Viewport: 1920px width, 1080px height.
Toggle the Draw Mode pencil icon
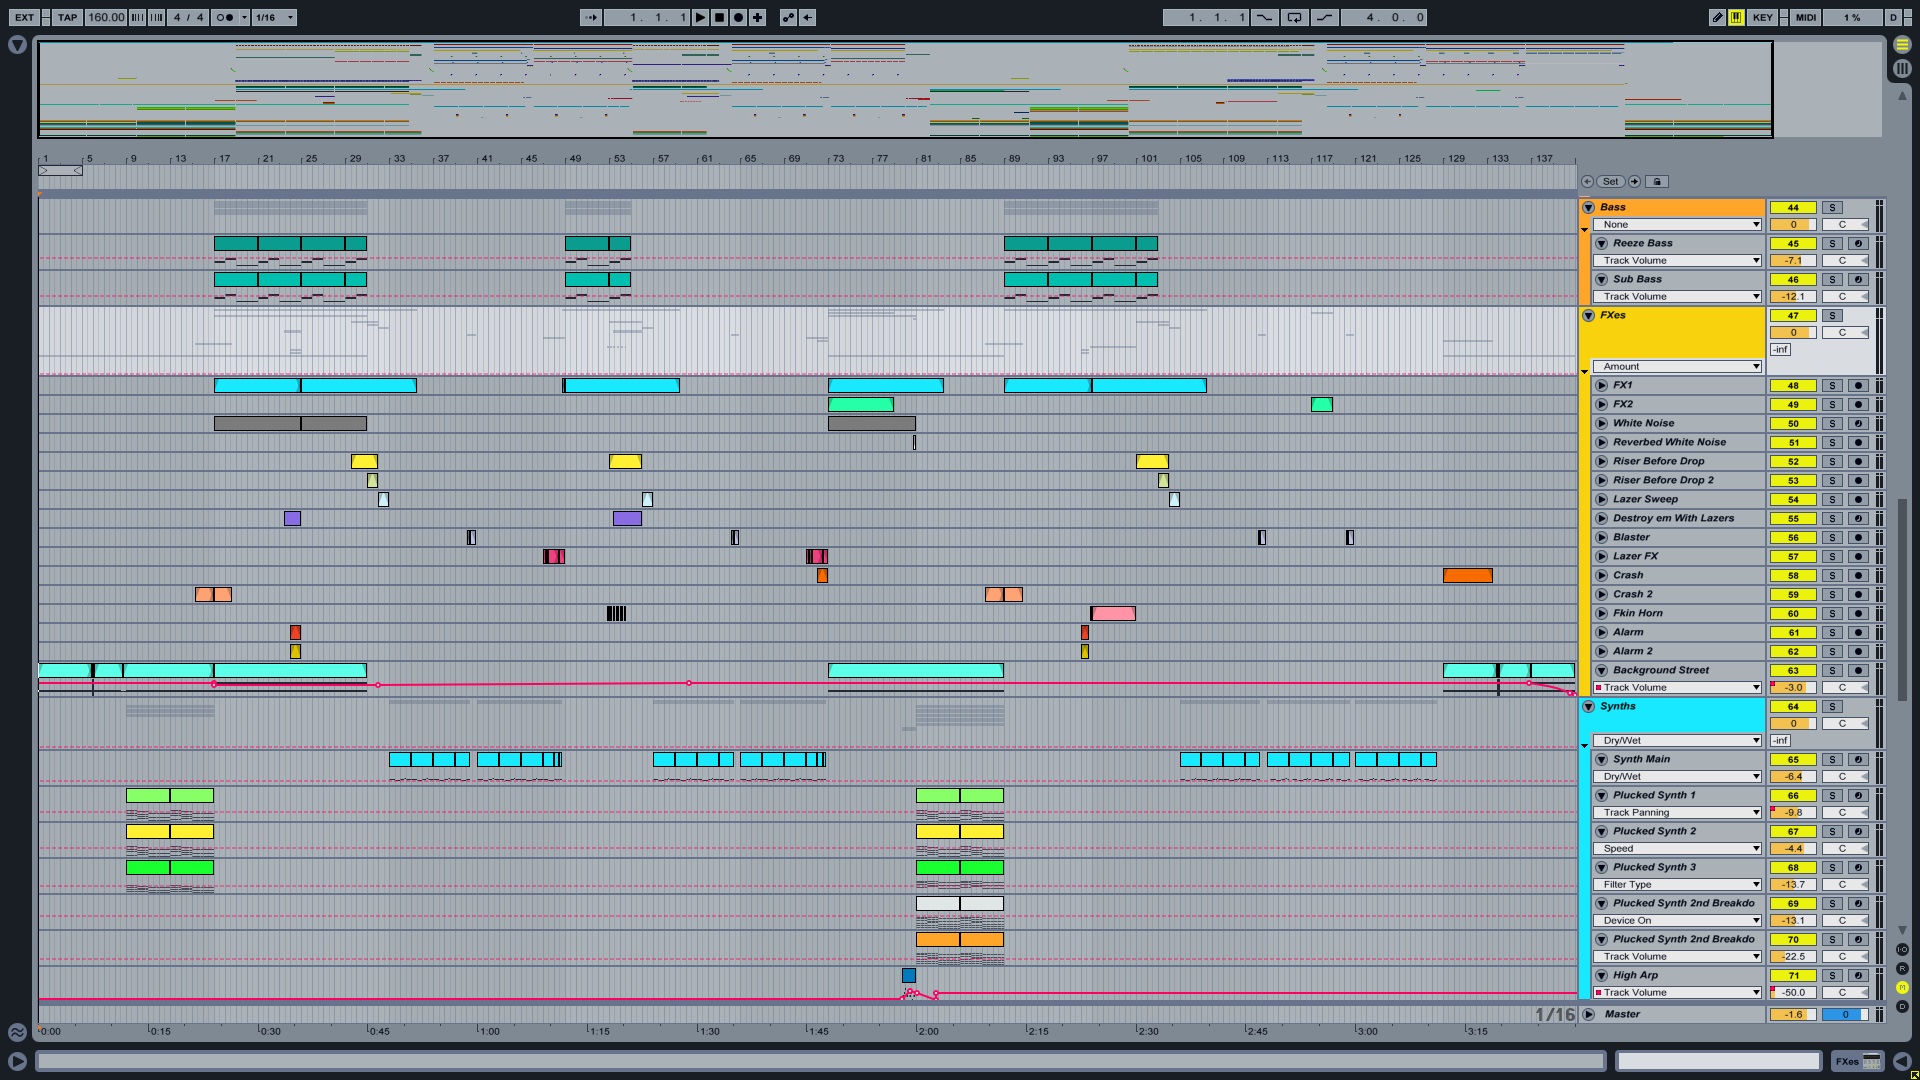[x=1717, y=17]
